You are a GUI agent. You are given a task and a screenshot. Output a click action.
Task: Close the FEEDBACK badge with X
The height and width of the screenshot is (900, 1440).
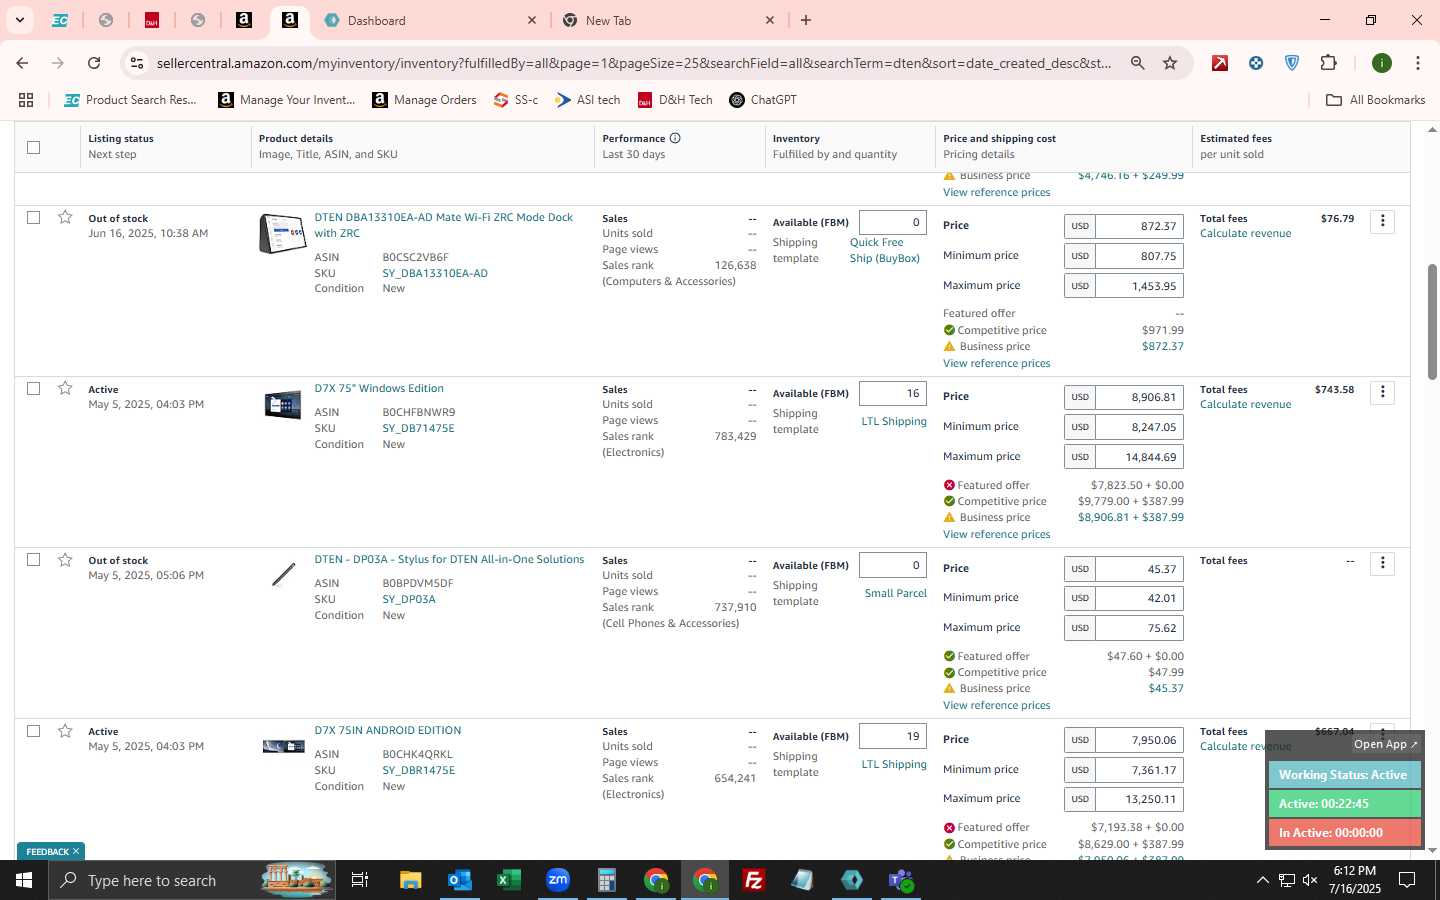click(75, 852)
